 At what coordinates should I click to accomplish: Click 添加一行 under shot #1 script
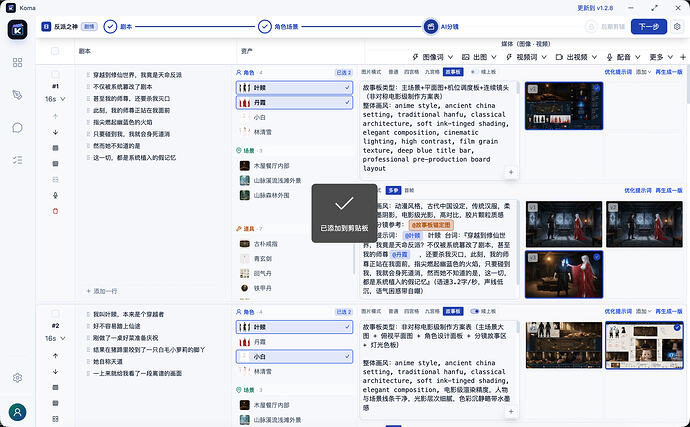pos(102,291)
